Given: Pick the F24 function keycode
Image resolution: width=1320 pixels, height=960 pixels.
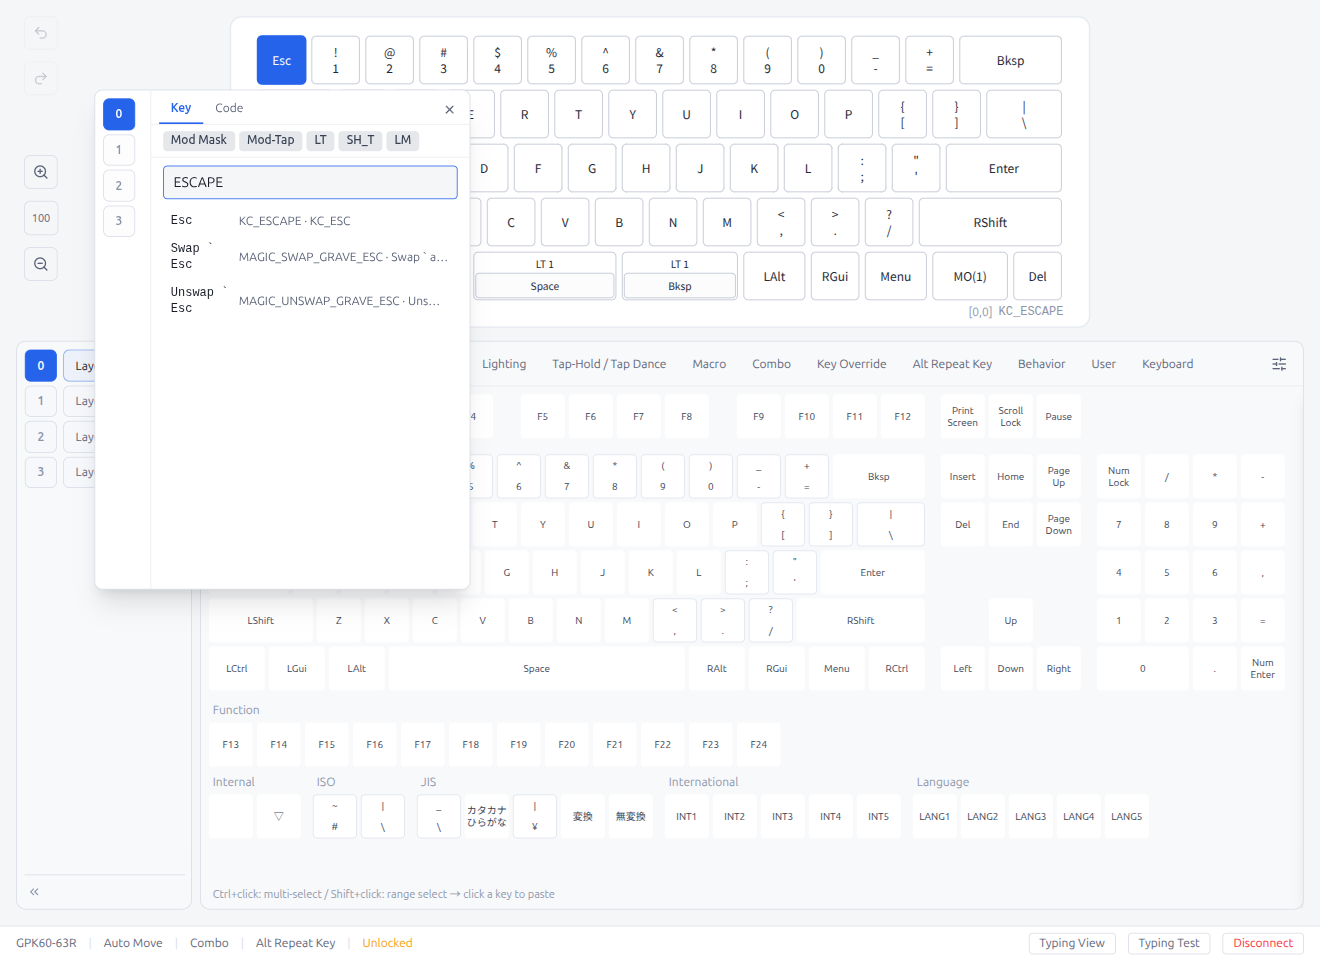Looking at the screenshot, I should pos(759,745).
